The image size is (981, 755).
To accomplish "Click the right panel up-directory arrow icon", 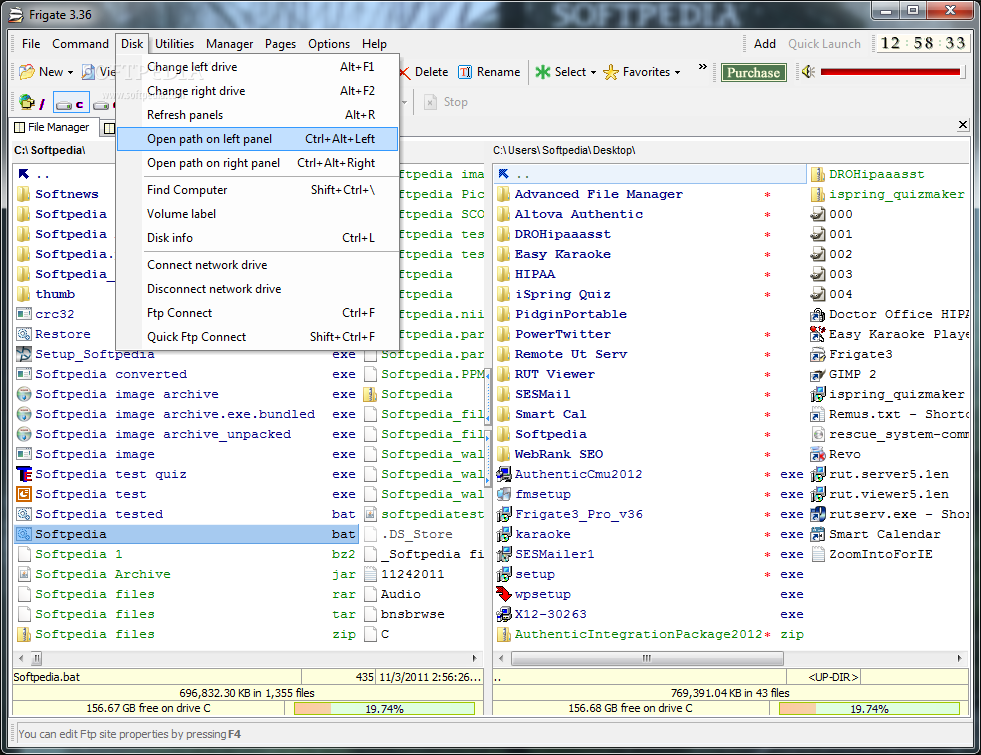I will click(x=504, y=174).
